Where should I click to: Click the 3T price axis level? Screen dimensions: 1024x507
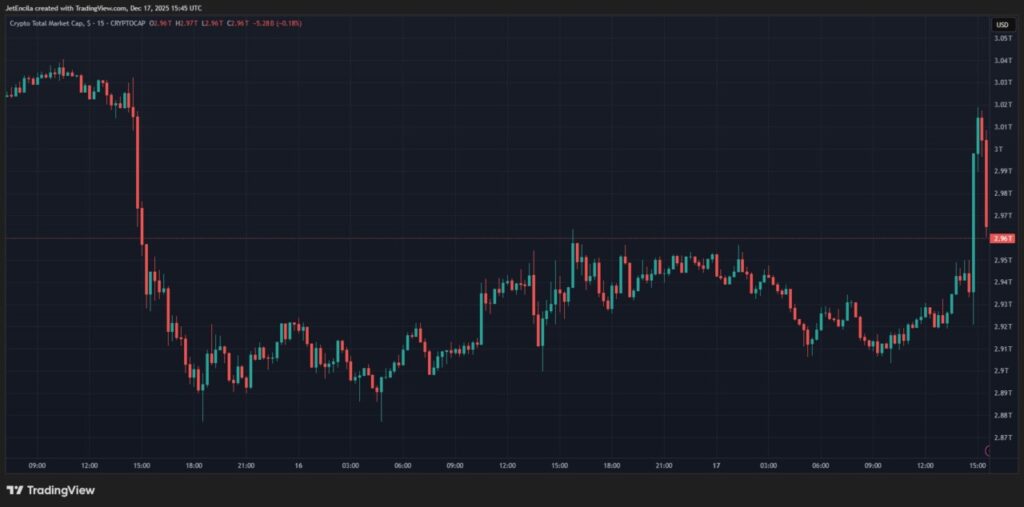coord(1000,149)
